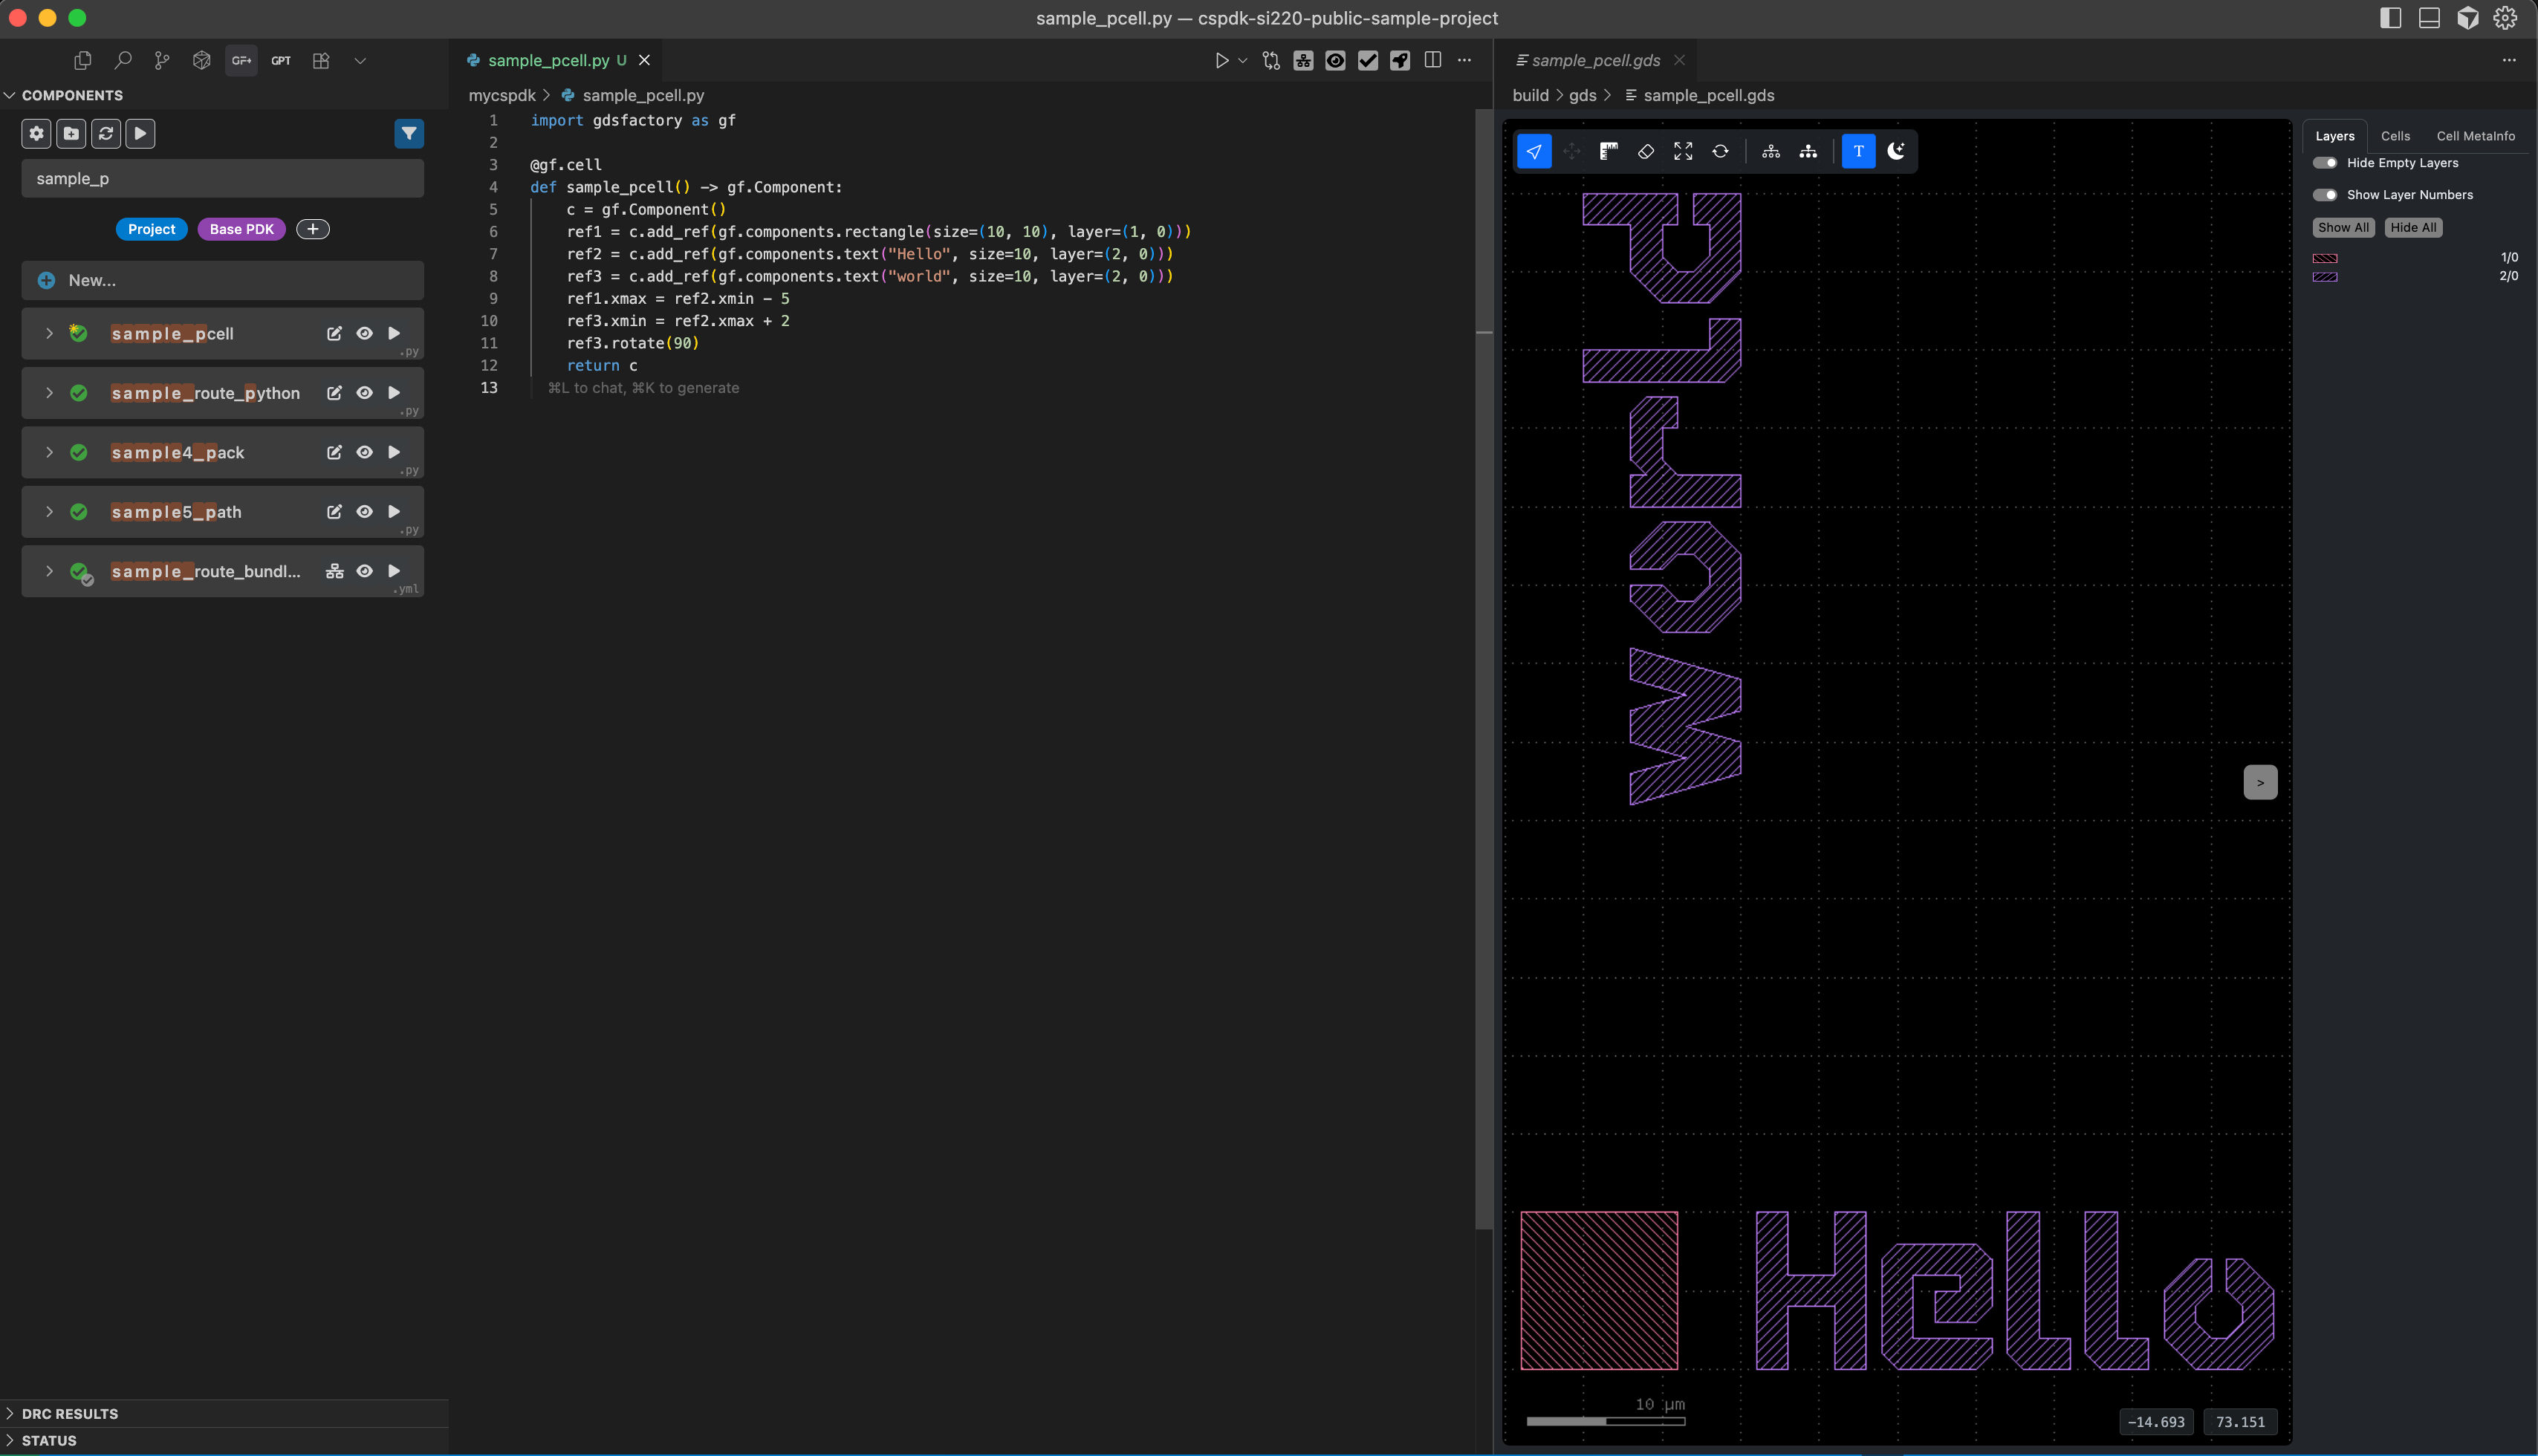Image resolution: width=2538 pixels, height=1456 pixels.
Task: Open the Cell MetaInfo tab
Action: pyautogui.click(x=2475, y=136)
